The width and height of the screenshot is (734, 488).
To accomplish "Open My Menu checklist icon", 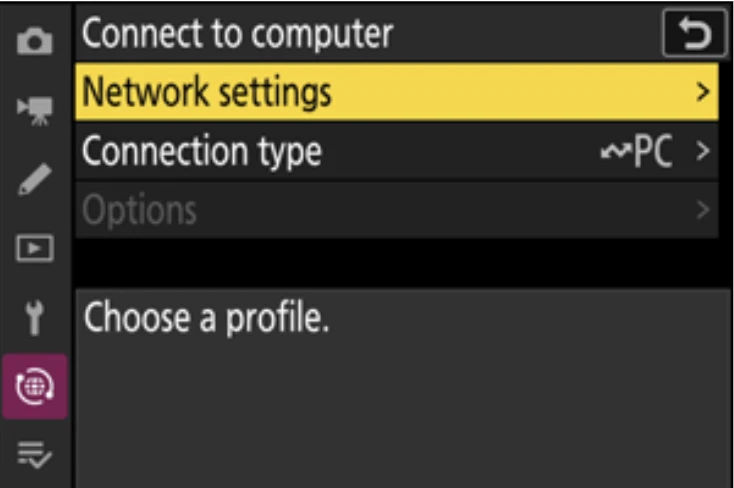I will (35, 454).
